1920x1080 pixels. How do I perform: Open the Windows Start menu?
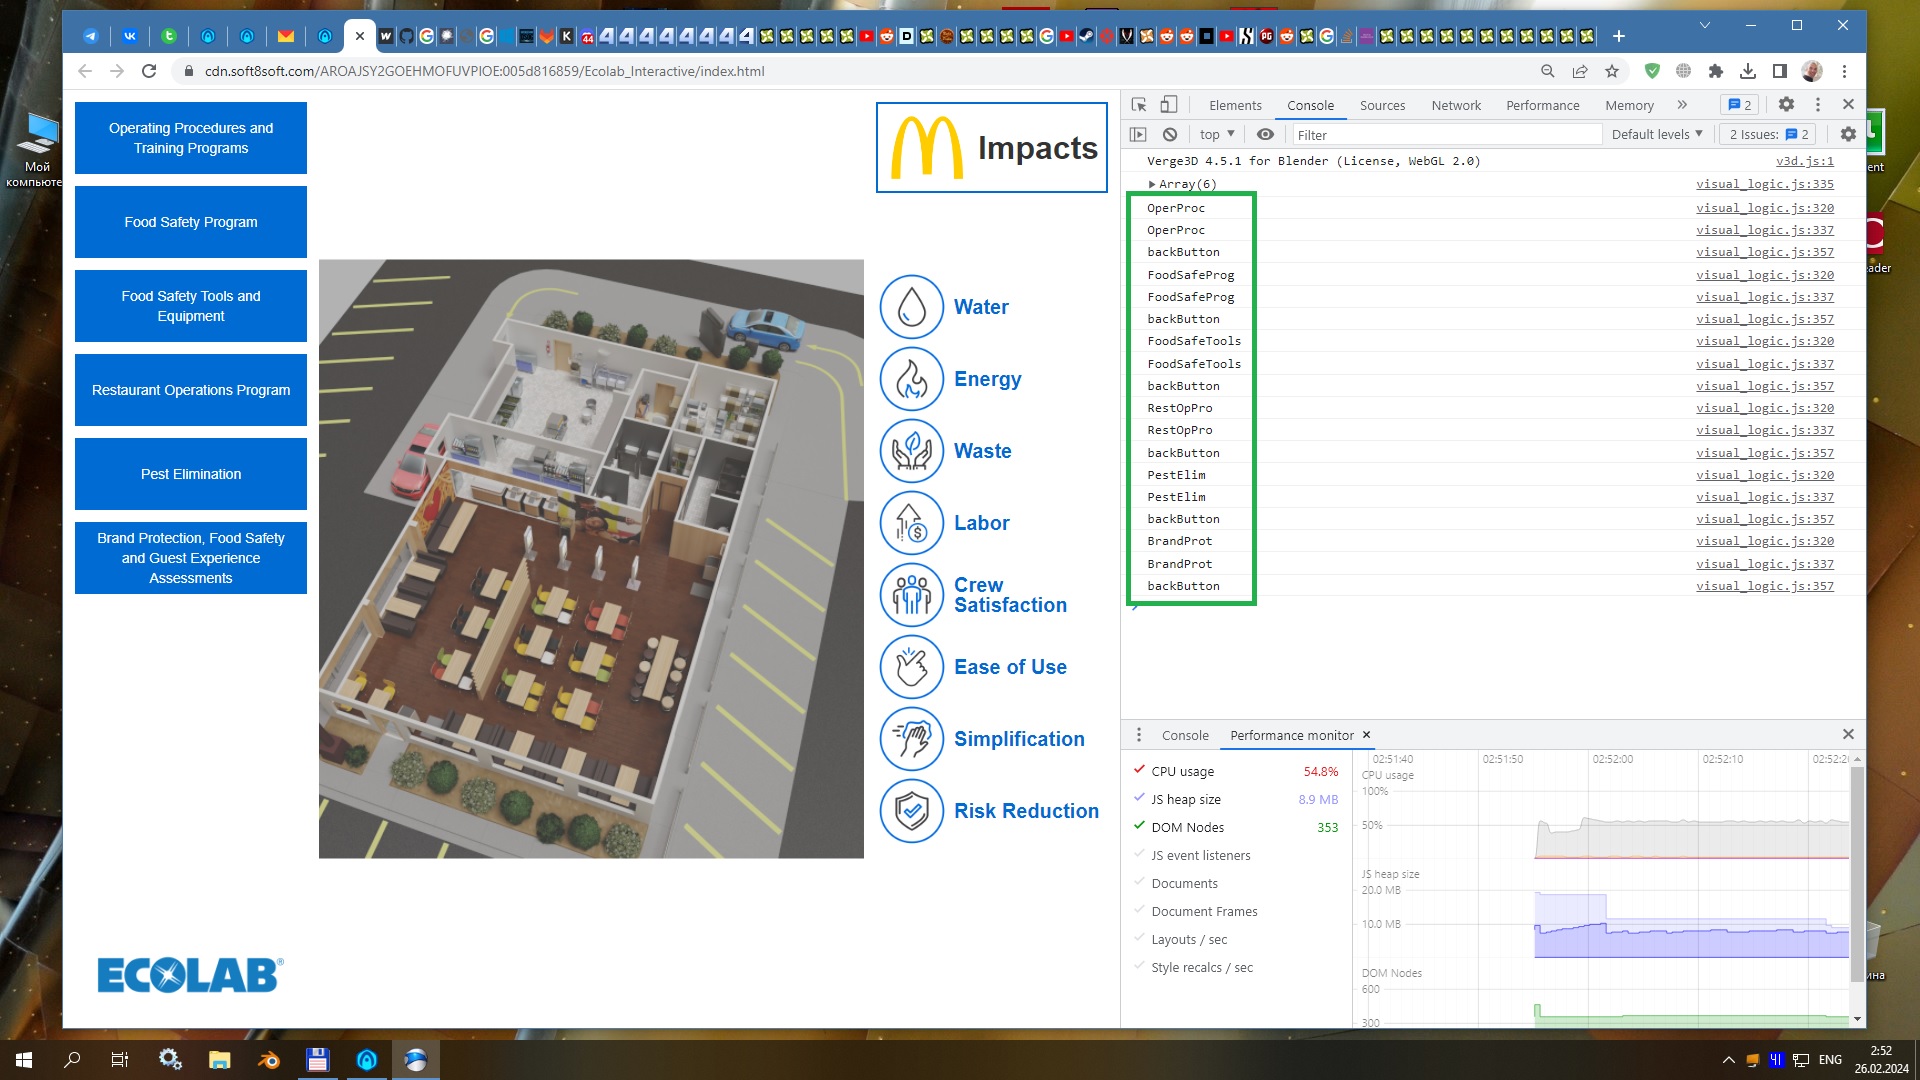pos(24,1060)
